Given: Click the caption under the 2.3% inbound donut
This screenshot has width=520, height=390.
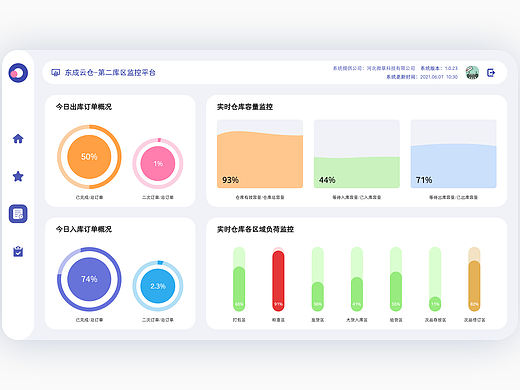Looking at the screenshot, I should pyautogui.click(x=158, y=320).
